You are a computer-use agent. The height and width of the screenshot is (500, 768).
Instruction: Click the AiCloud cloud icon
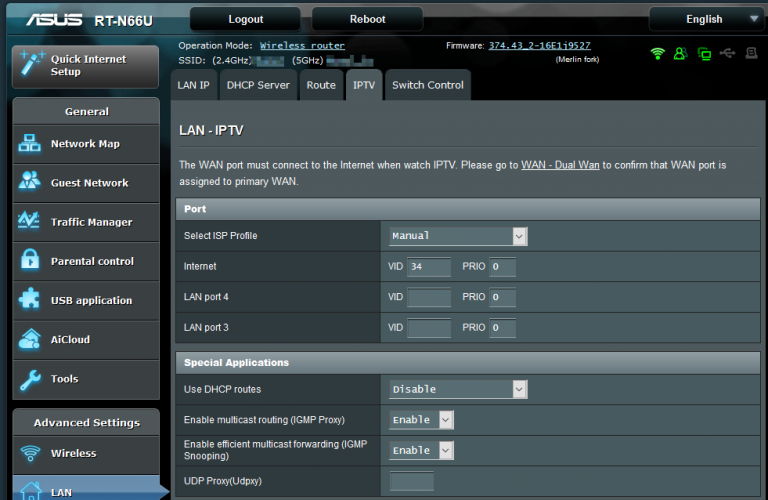click(30, 340)
